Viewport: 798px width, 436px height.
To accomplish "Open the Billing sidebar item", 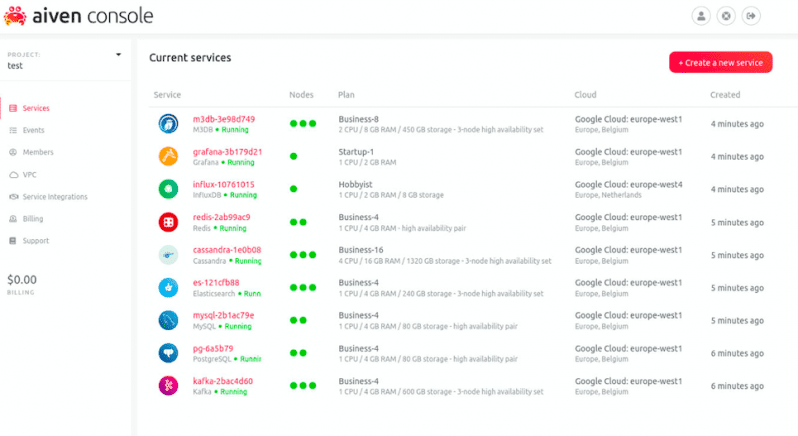I will 33,218.
